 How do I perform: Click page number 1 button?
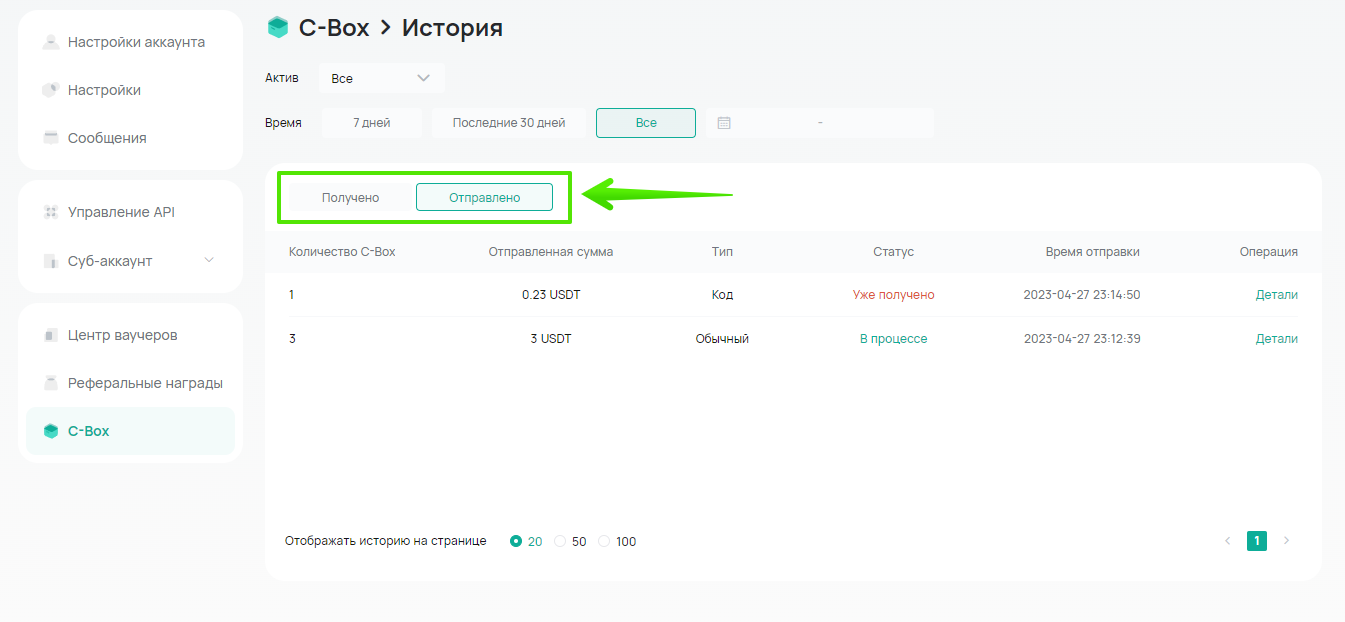click(x=1257, y=541)
